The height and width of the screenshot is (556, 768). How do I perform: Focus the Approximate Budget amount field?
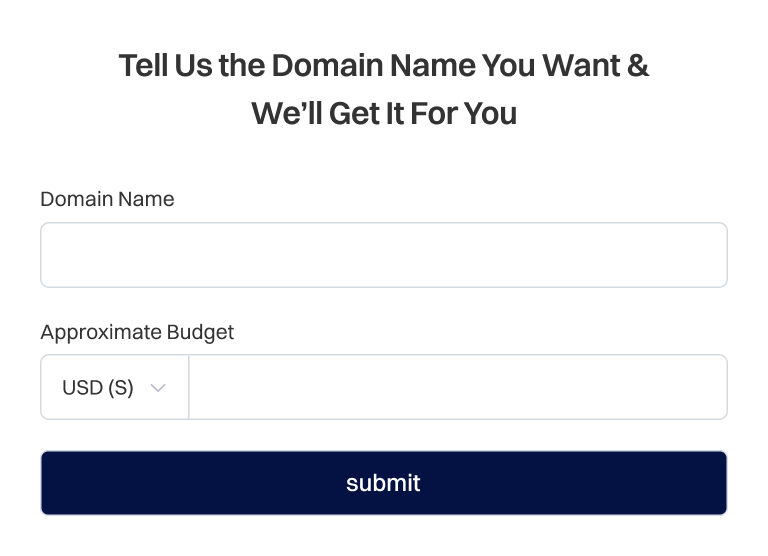pos(457,388)
